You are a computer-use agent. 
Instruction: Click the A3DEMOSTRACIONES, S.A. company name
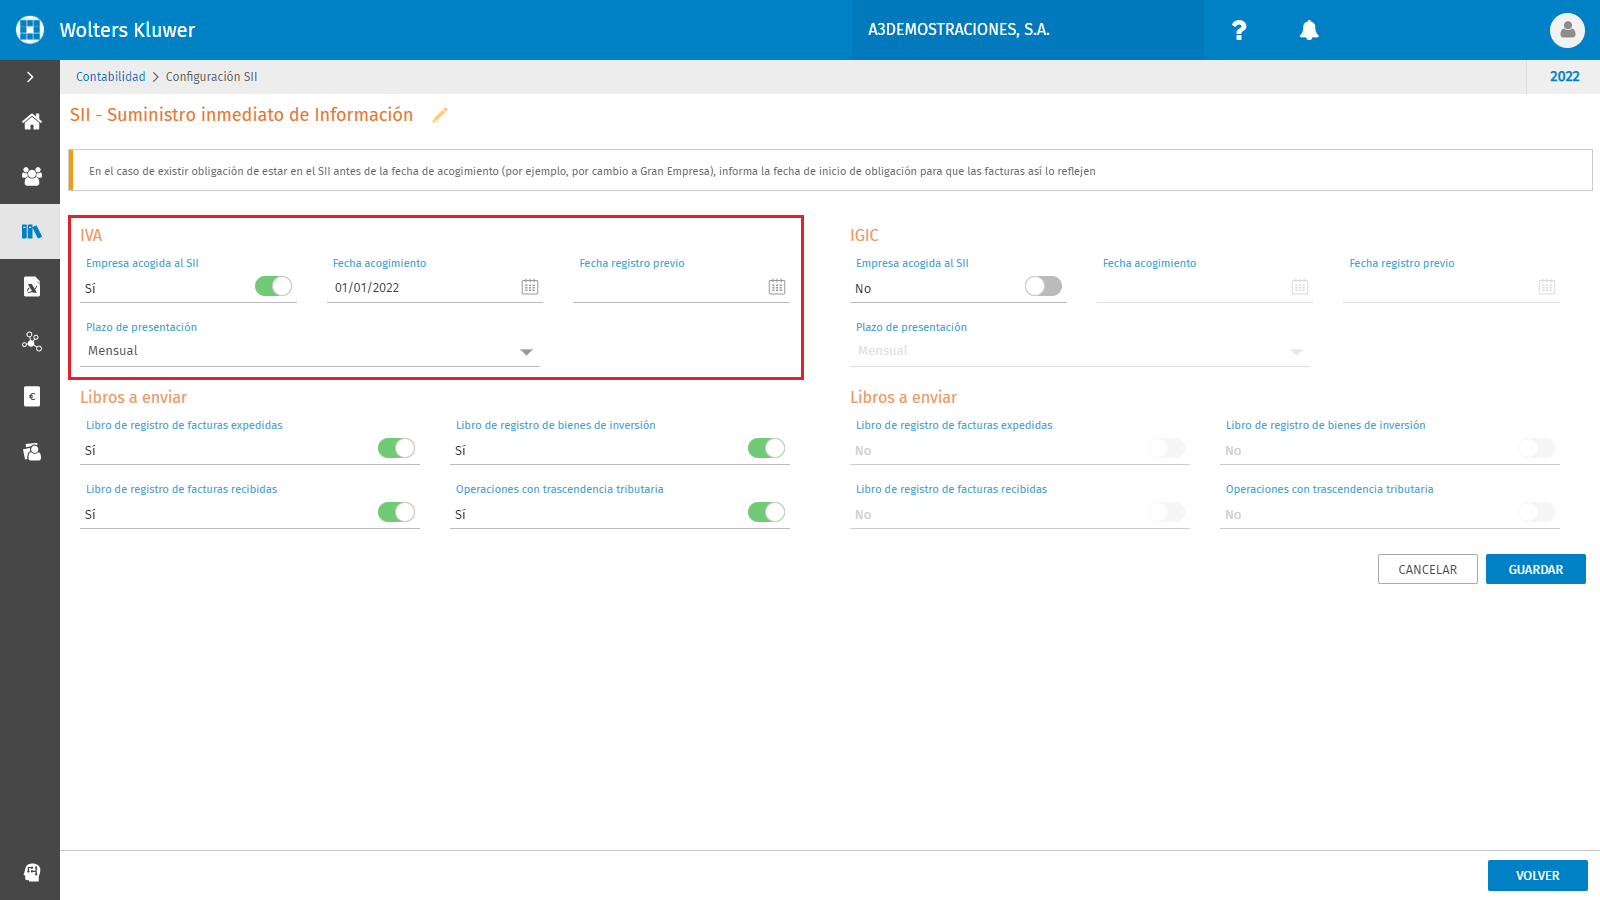coord(959,30)
